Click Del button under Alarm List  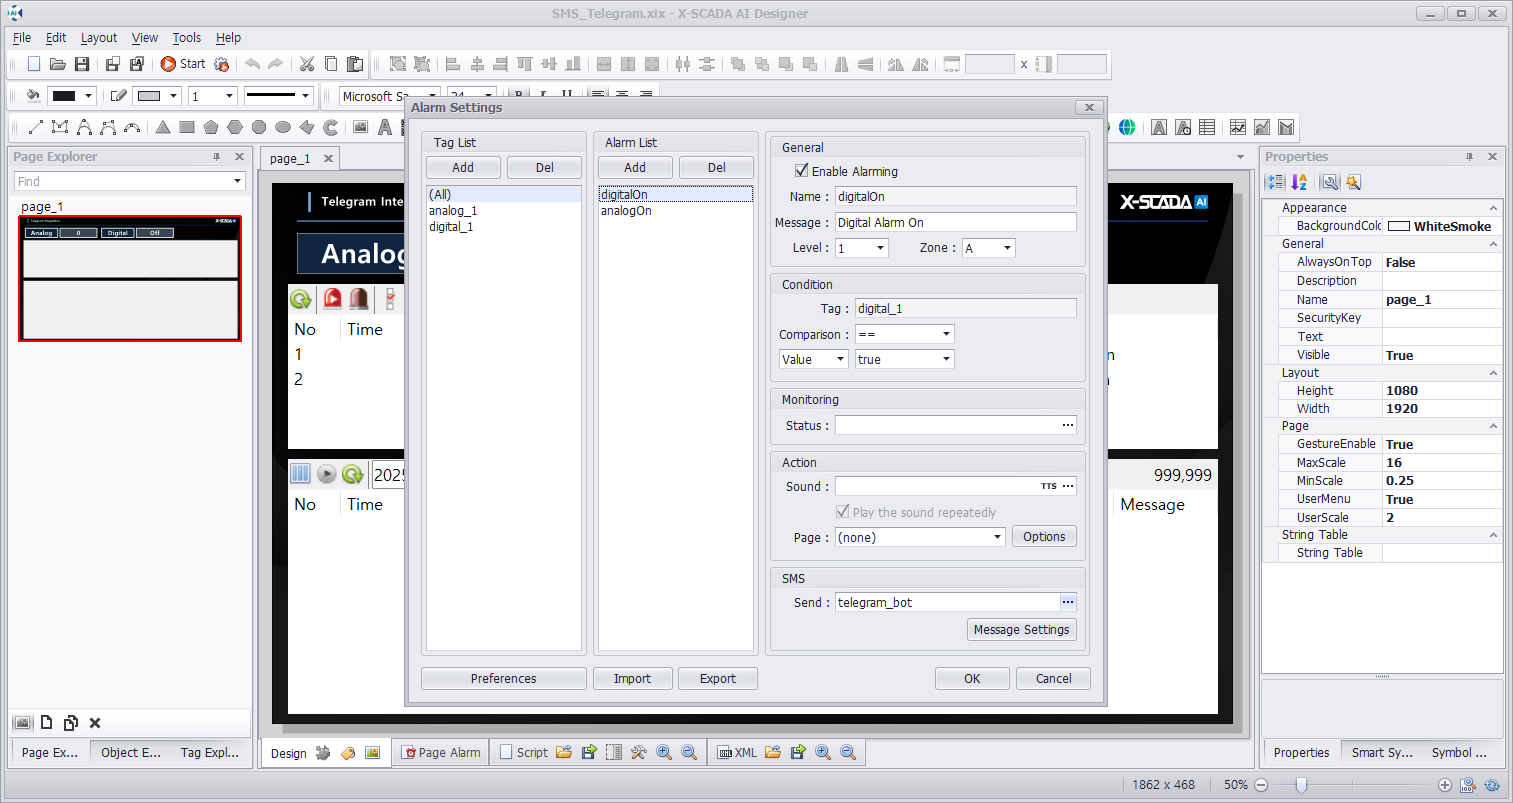click(717, 167)
